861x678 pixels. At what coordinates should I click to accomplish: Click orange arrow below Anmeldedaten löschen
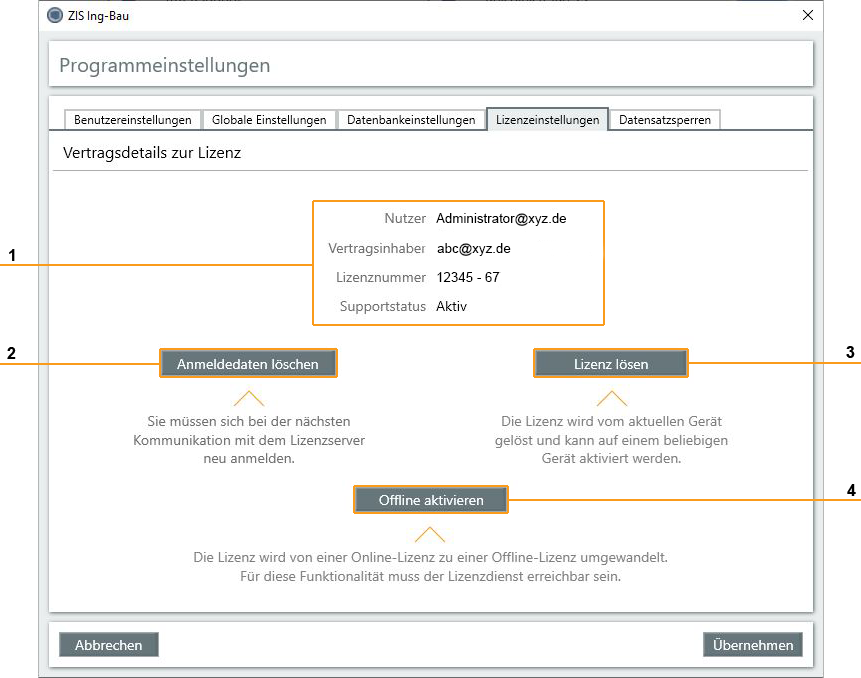pos(249,398)
